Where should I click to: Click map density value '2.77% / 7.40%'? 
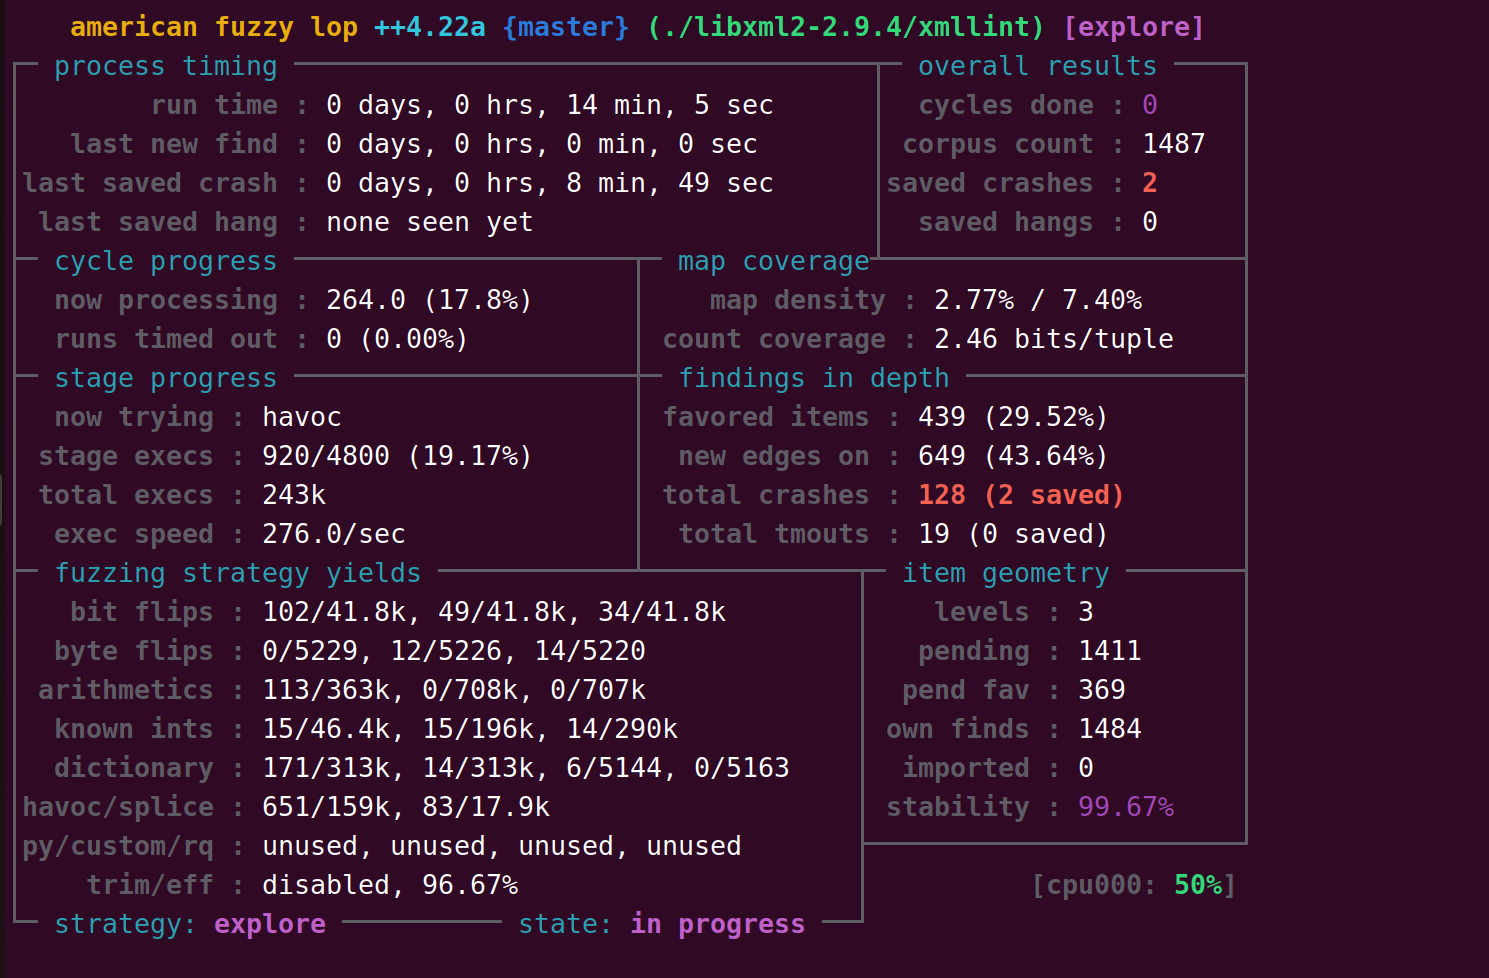[x=1038, y=300]
